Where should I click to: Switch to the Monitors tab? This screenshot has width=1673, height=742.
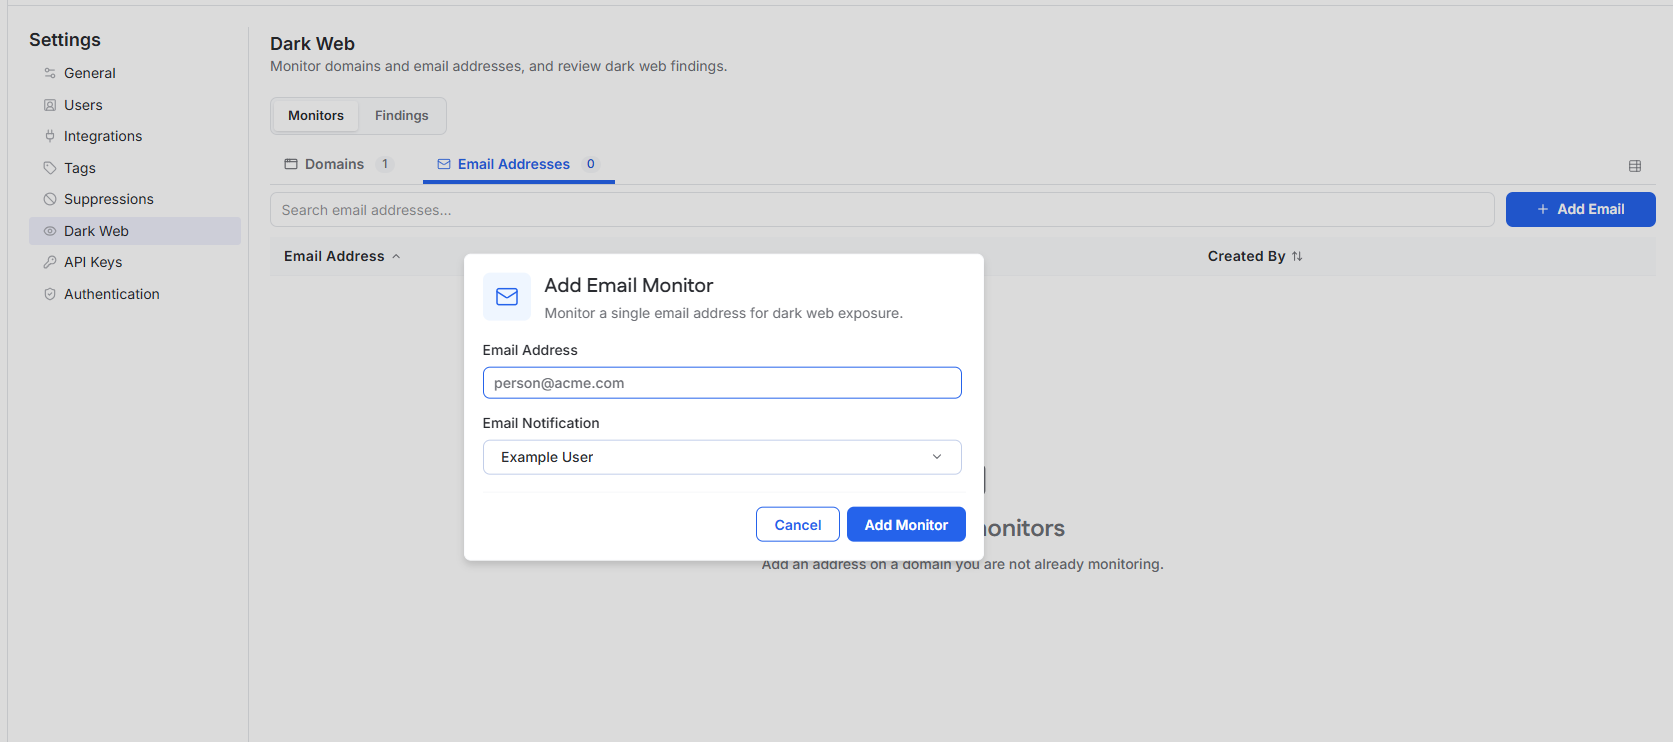(316, 116)
